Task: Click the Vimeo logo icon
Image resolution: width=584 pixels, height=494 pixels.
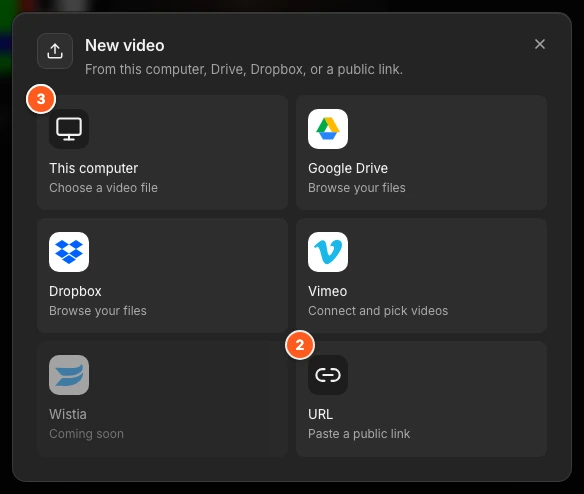Action: (x=328, y=252)
